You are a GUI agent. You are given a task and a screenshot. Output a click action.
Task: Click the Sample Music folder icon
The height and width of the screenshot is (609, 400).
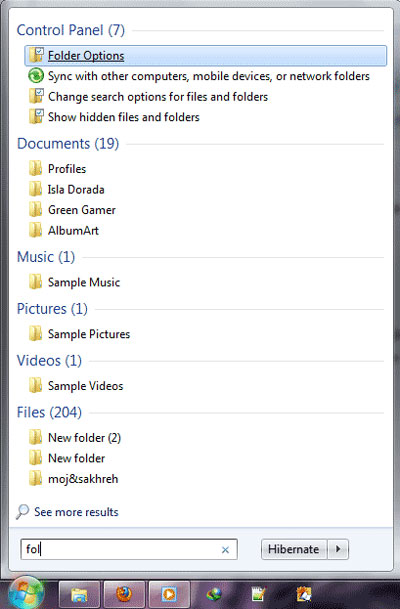(35, 282)
